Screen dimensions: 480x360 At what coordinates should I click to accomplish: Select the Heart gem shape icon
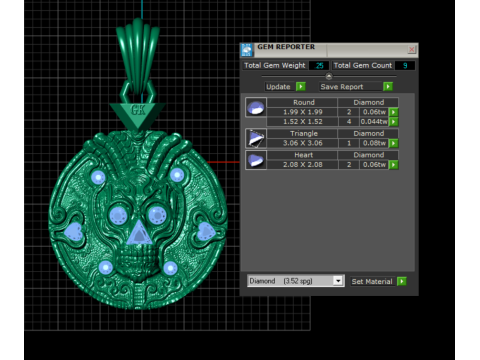point(256,160)
